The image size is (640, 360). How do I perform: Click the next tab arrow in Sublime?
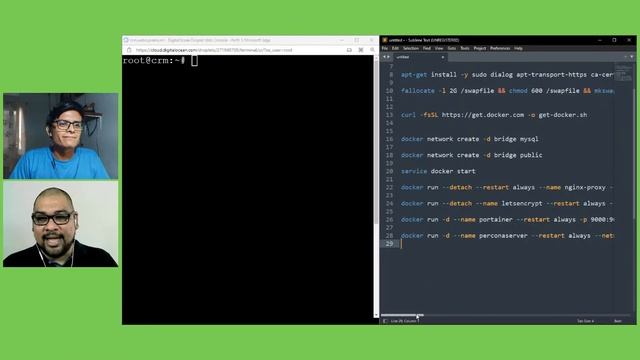pyautogui.click(x=388, y=57)
